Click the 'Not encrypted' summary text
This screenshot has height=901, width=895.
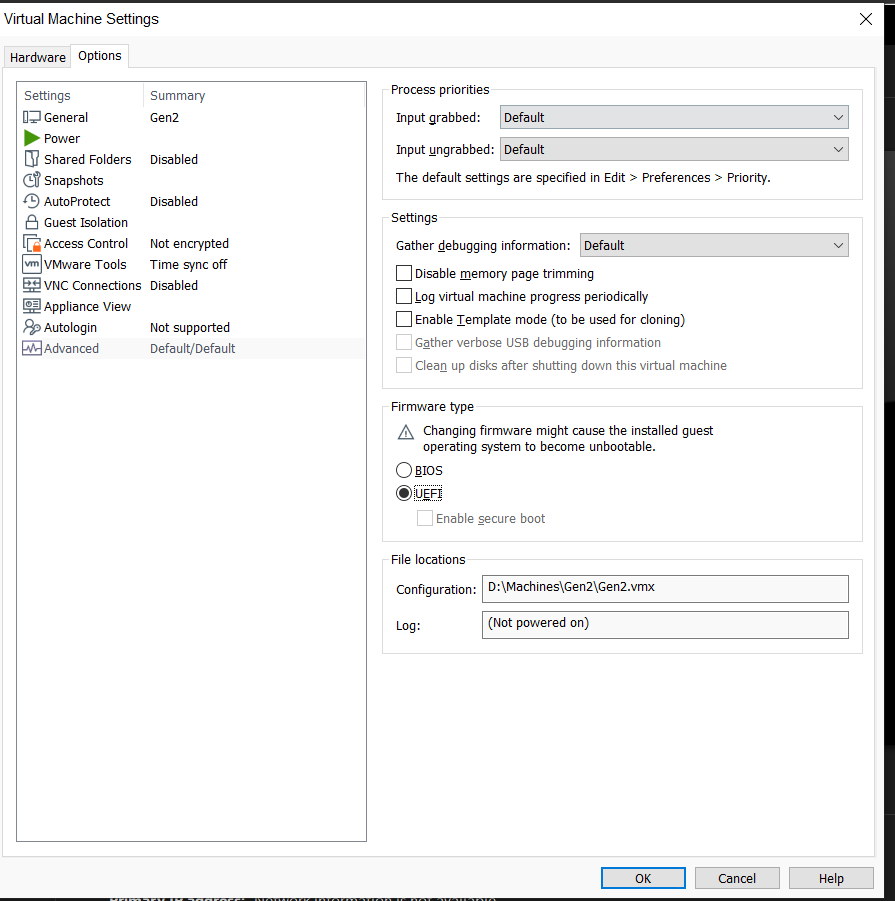(x=189, y=244)
